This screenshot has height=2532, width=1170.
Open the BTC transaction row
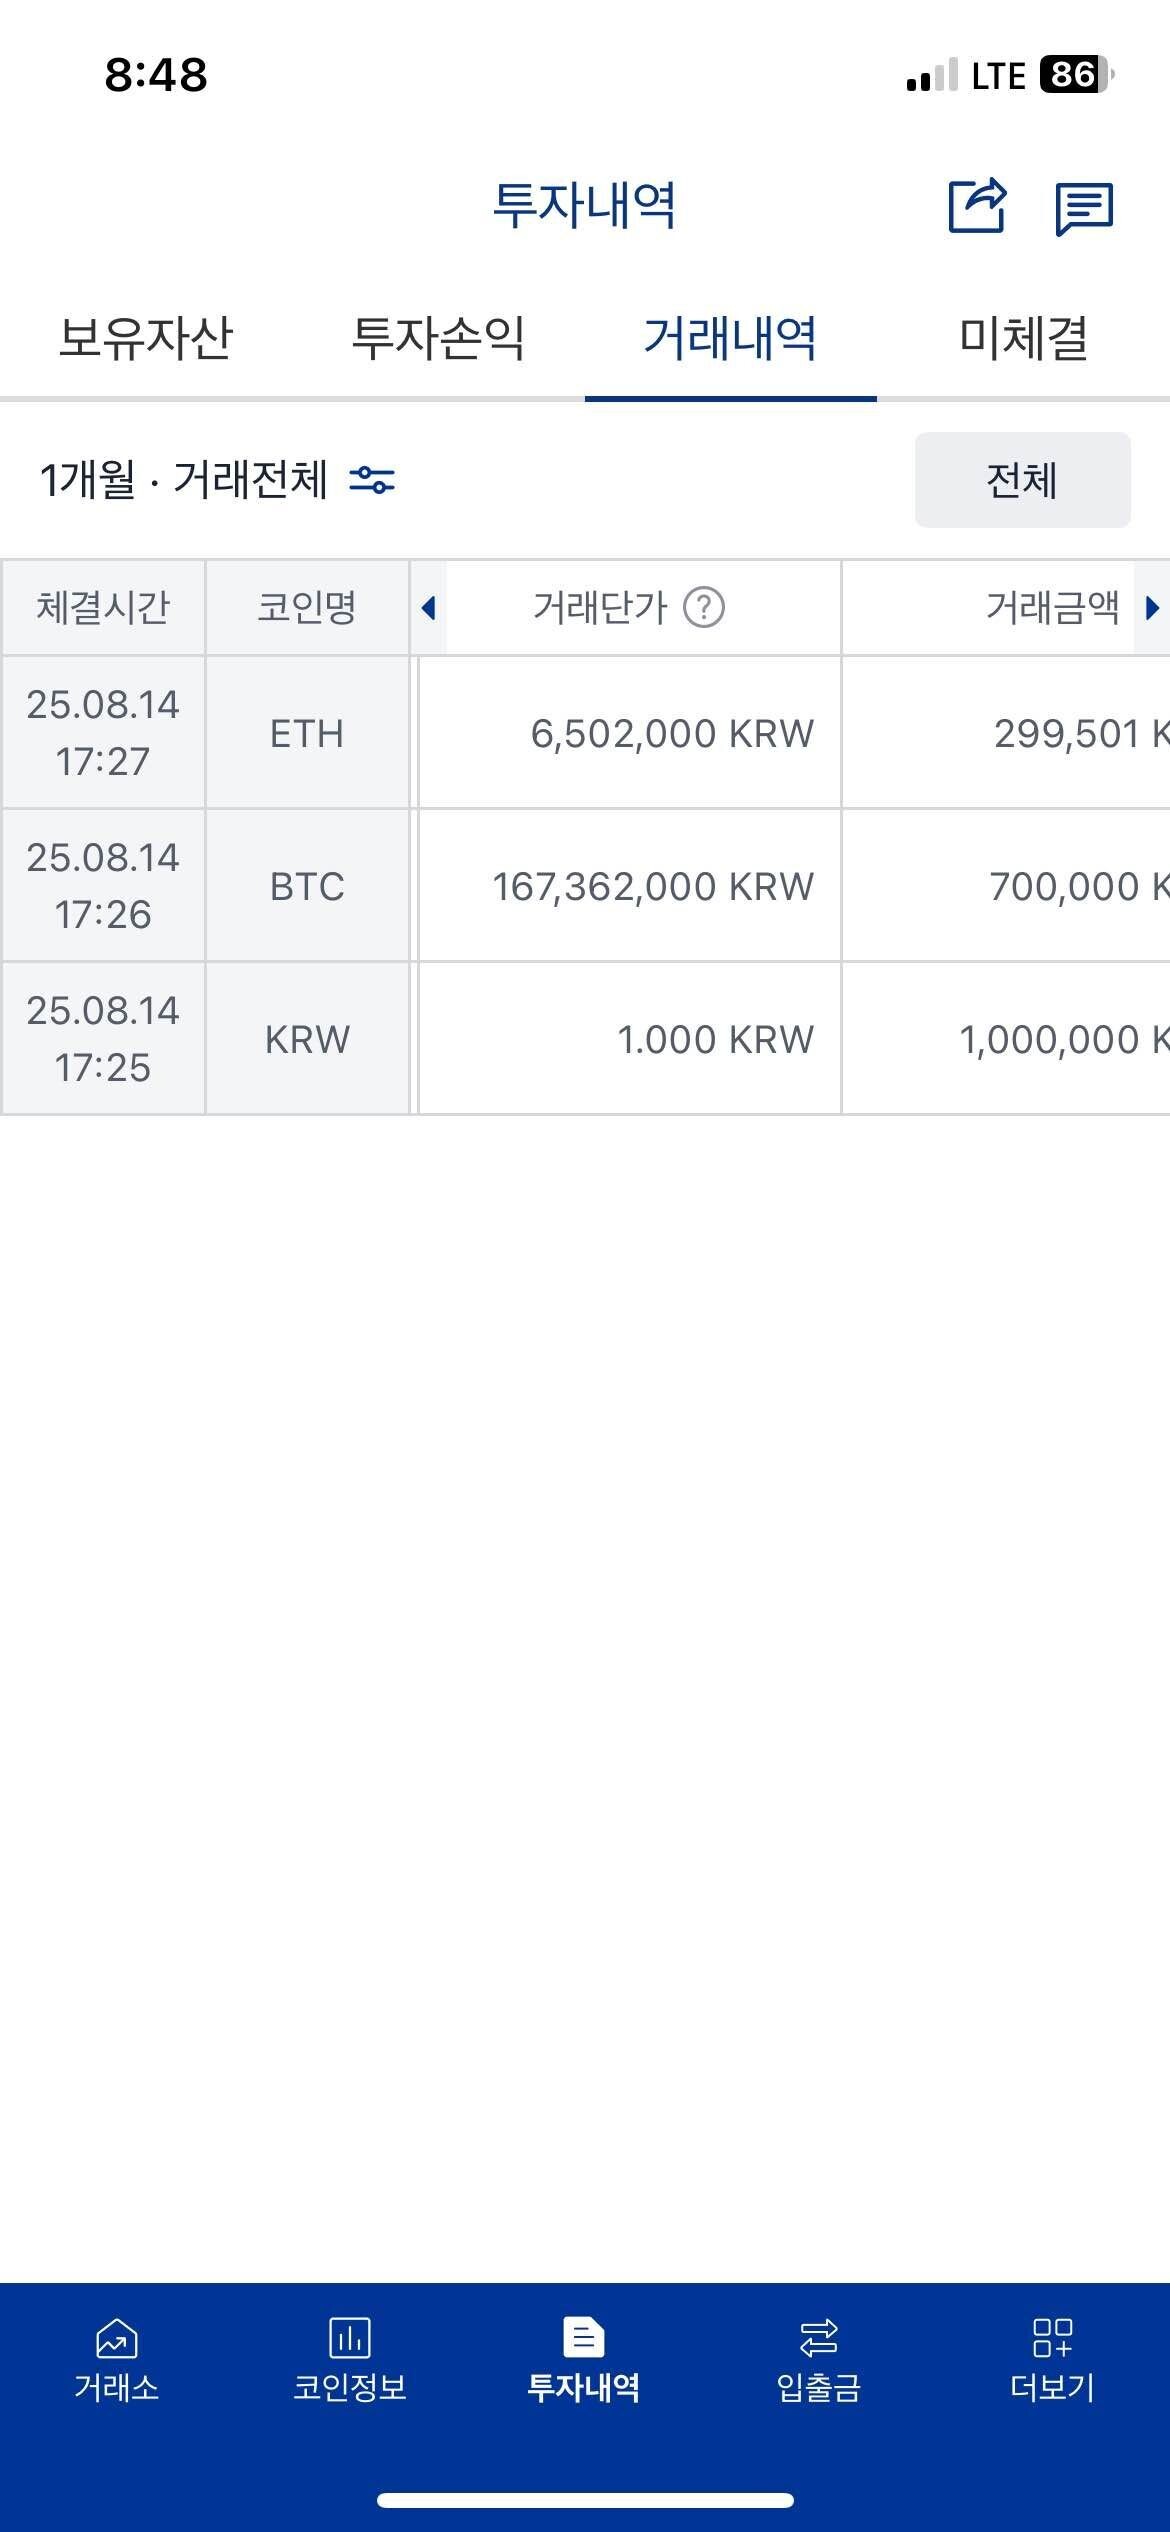click(585, 886)
